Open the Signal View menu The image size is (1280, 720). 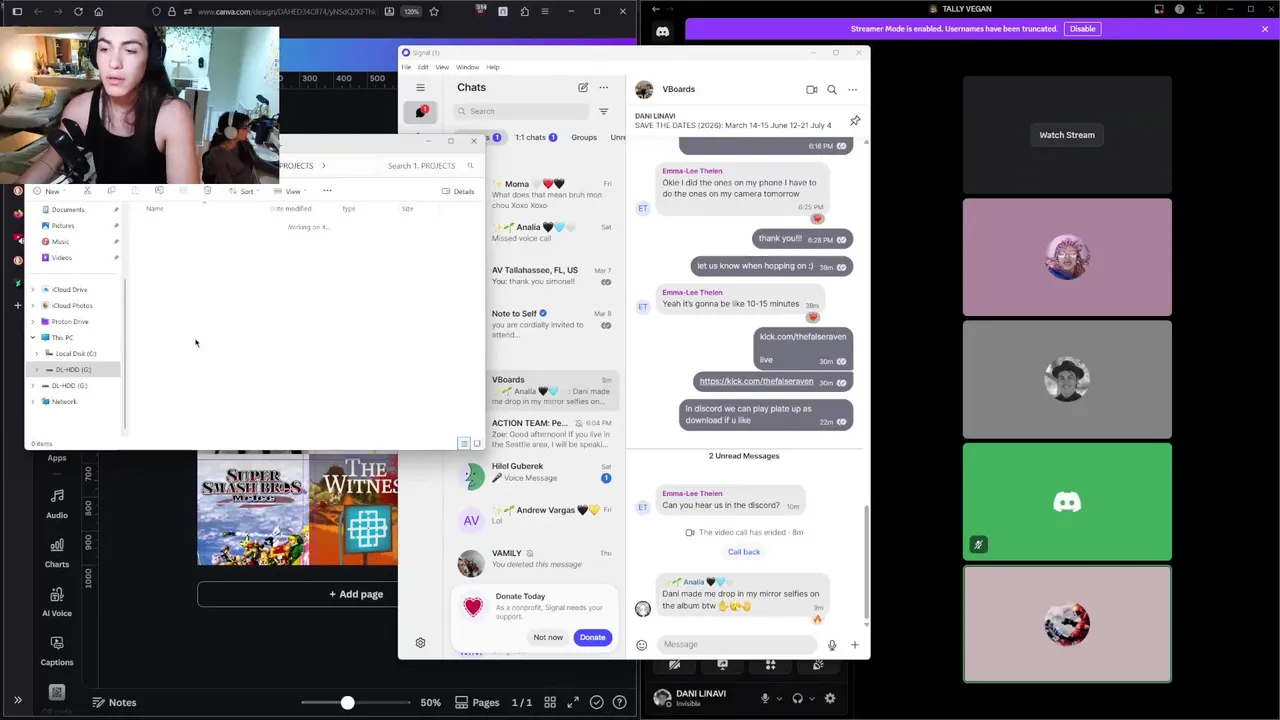point(442,67)
